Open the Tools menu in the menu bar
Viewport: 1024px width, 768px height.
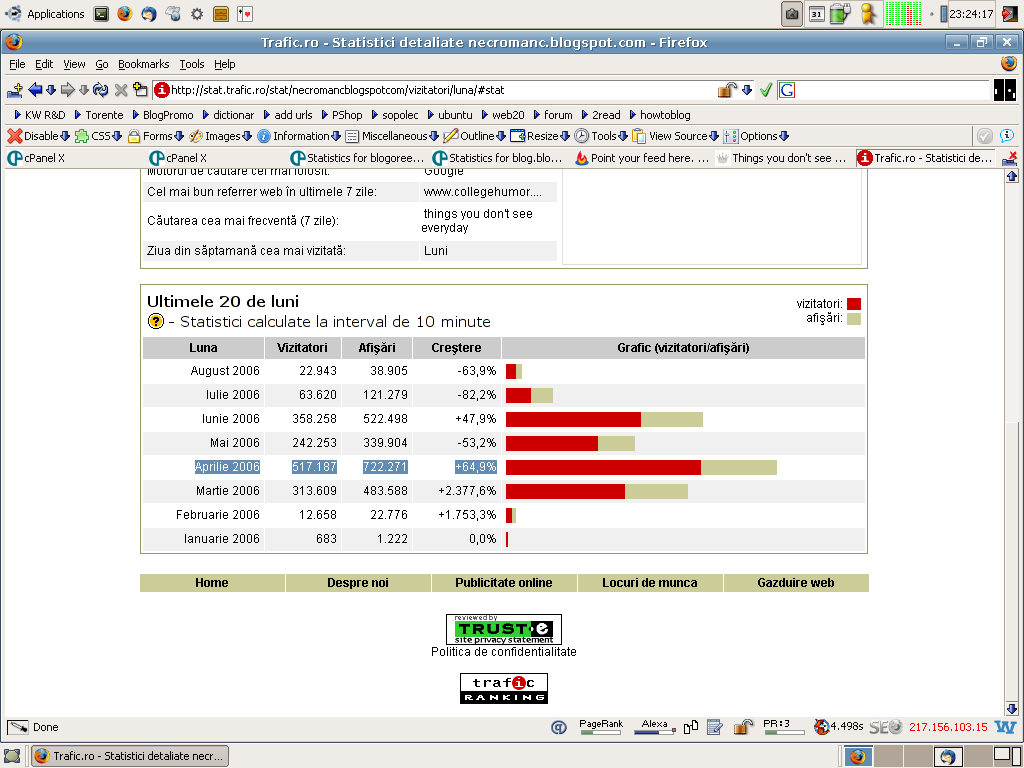(x=192, y=64)
